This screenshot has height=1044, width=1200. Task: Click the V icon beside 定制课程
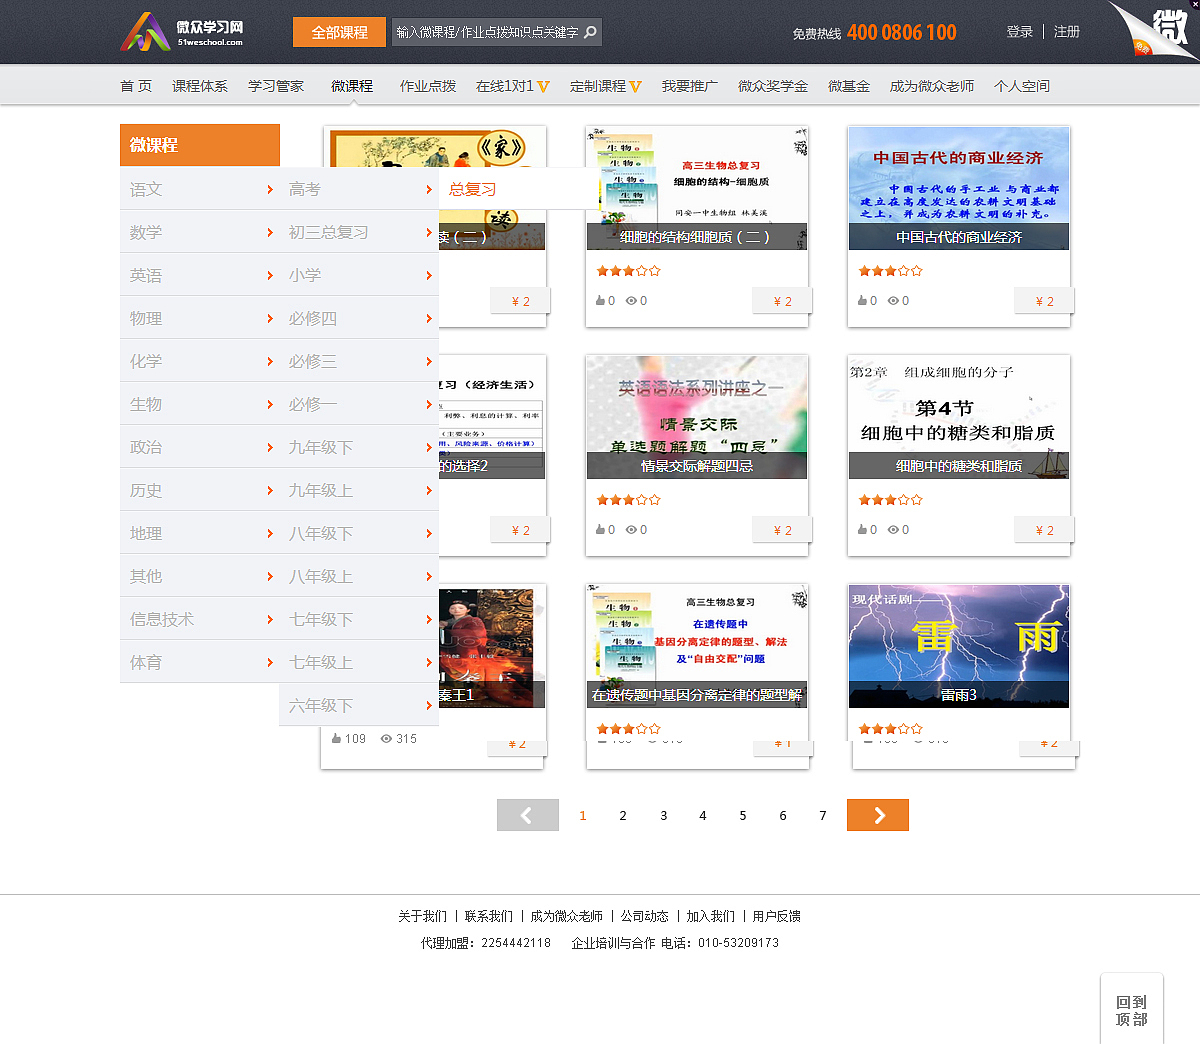pos(635,87)
